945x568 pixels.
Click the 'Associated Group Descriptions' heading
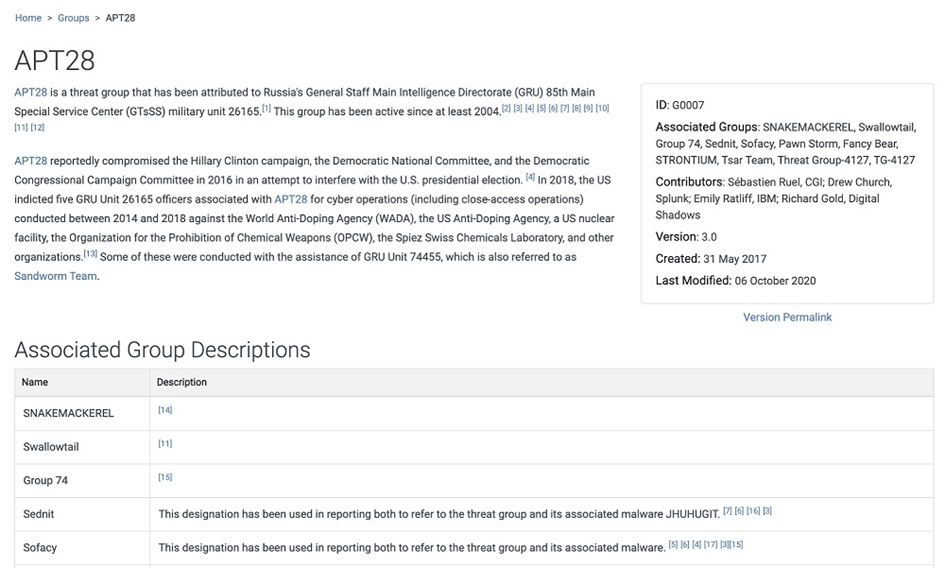tap(162, 350)
